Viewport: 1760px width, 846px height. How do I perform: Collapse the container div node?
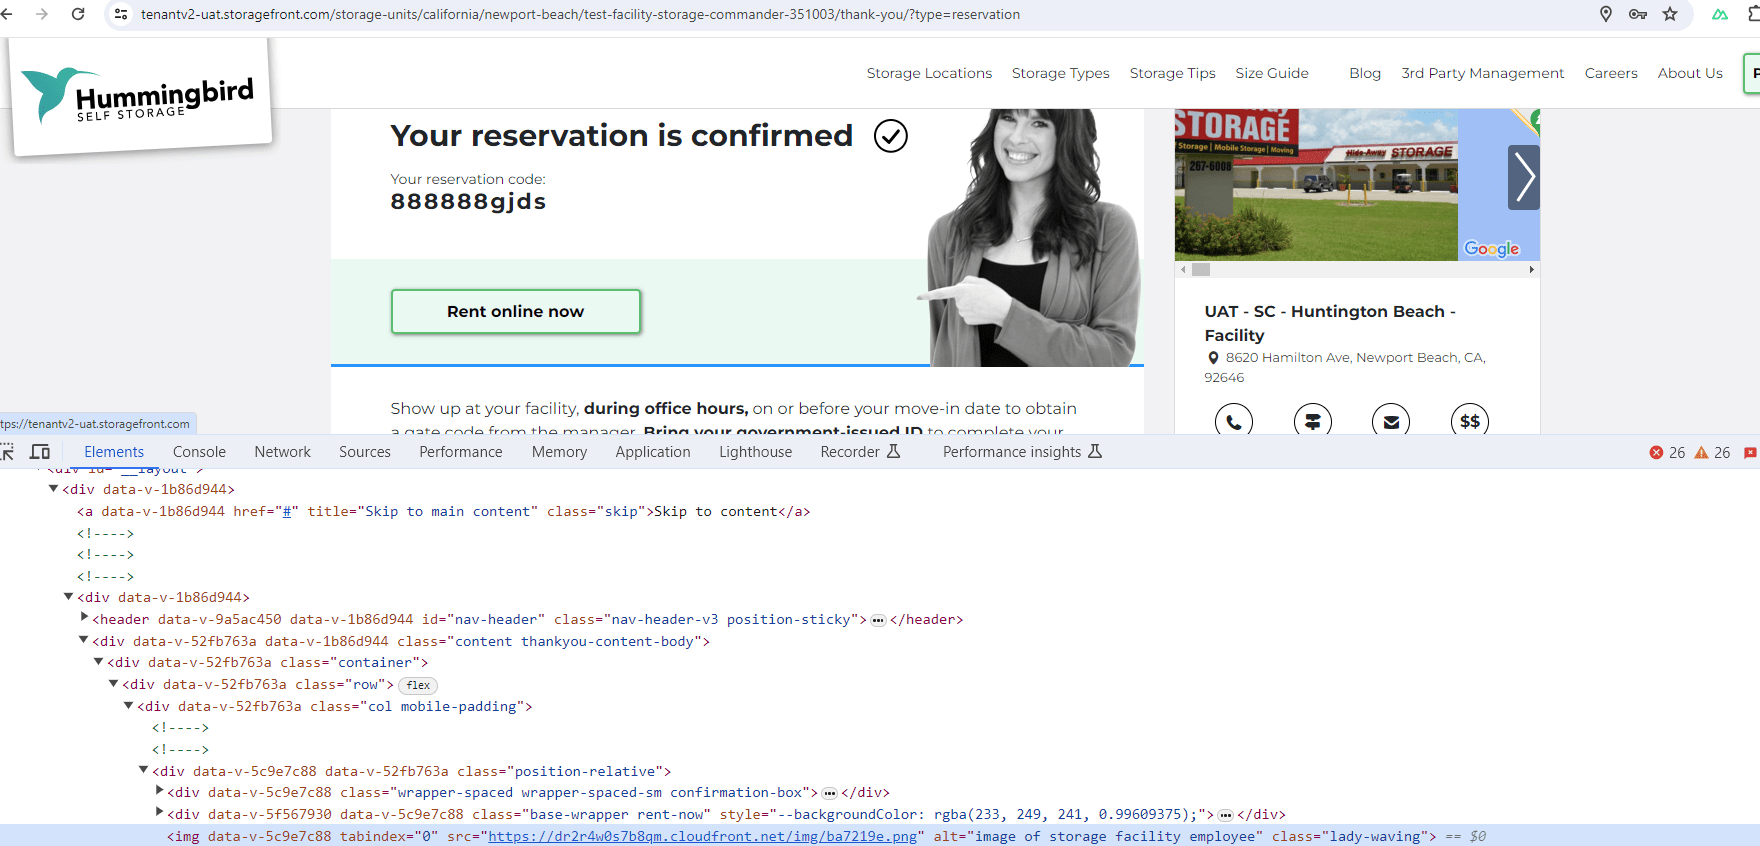(x=98, y=662)
